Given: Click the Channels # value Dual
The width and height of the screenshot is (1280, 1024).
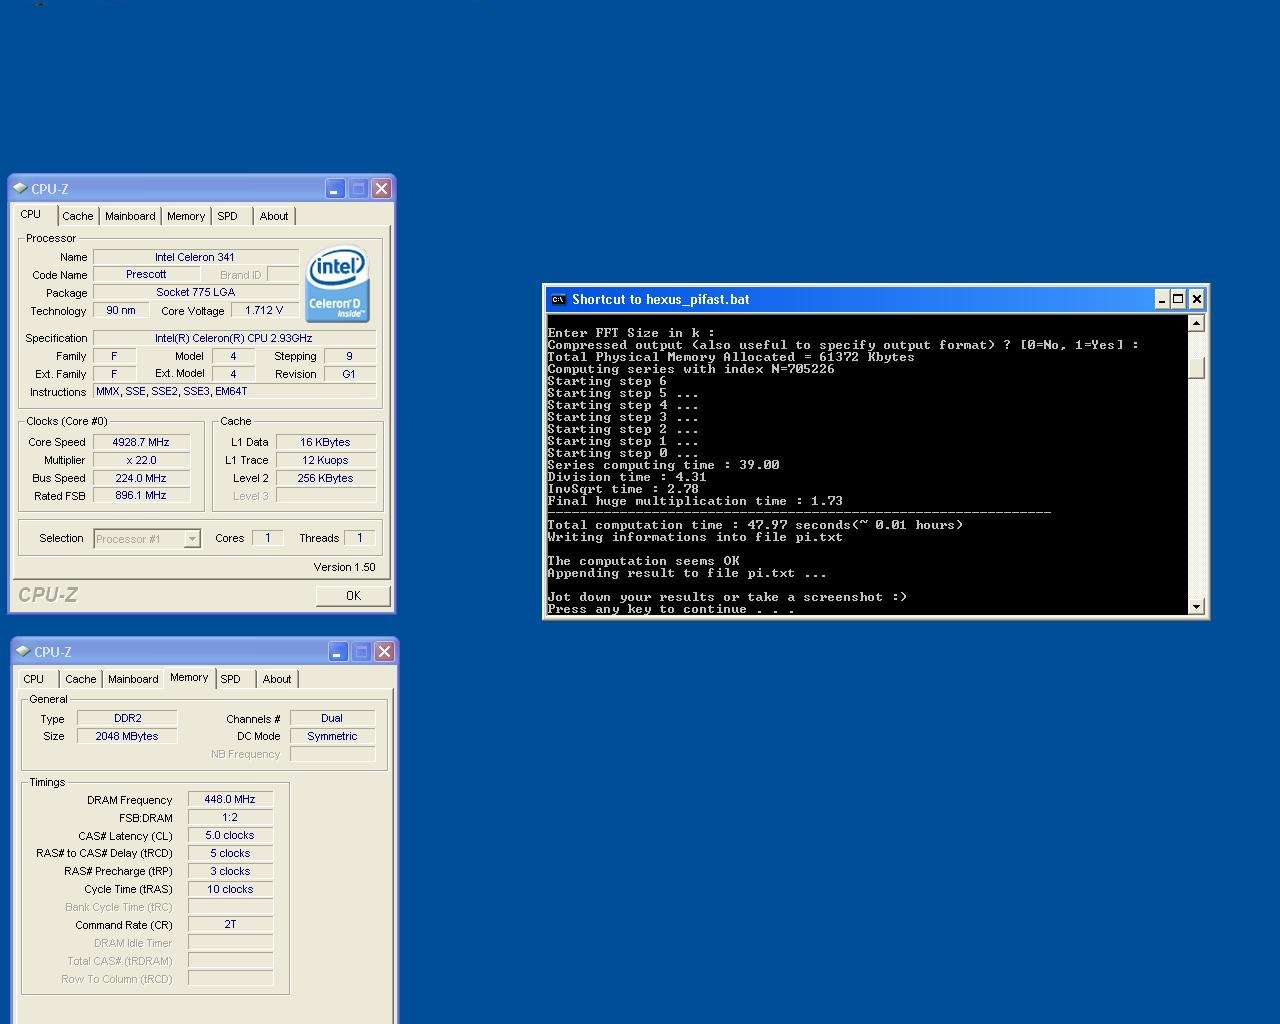Looking at the screenshot, I should (x=332, y=718).
